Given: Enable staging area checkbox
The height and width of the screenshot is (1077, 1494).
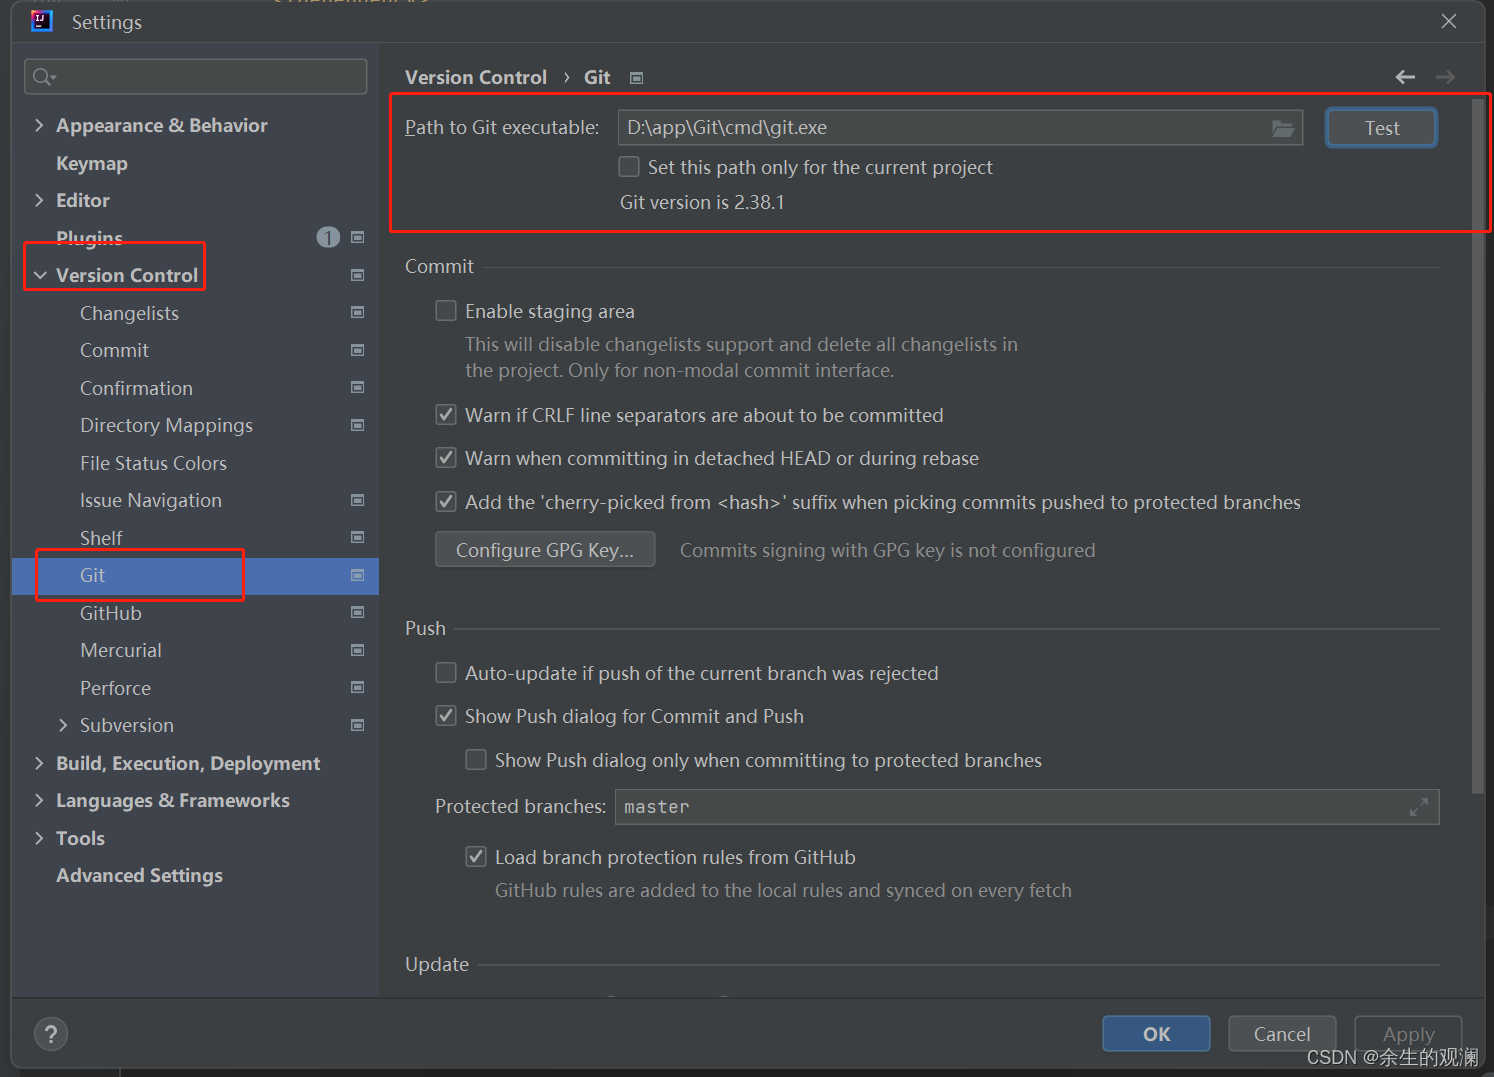Looking at the screenshot, I should pyautogui.click(x=446, y=311).
